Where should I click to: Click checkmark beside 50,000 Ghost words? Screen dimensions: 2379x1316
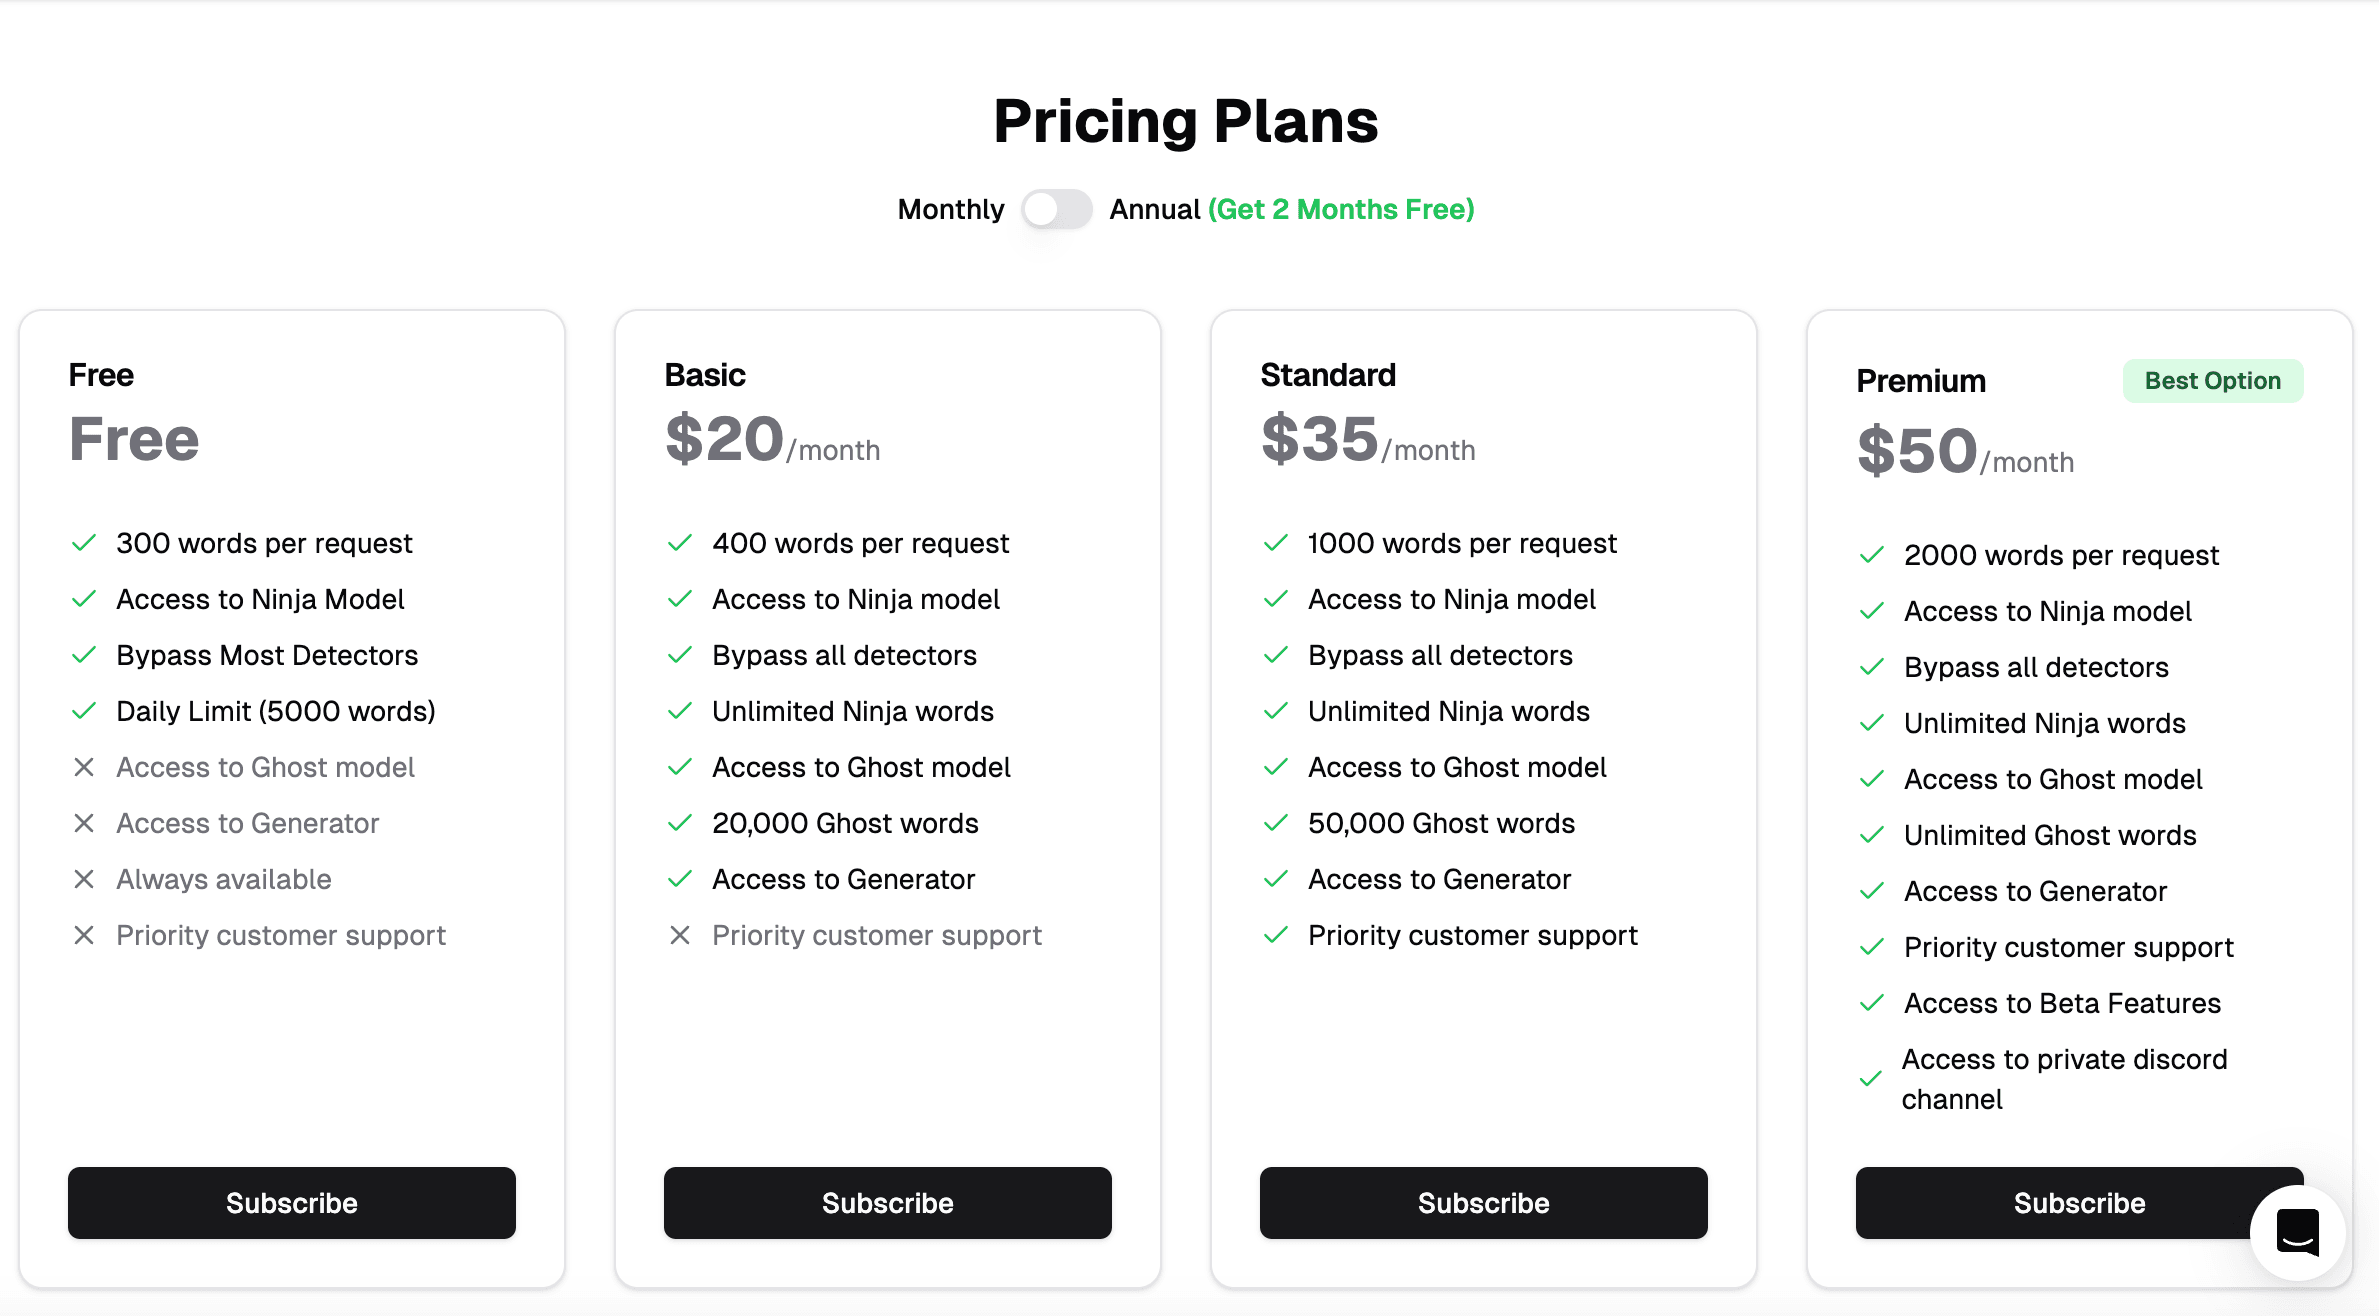1276,823
